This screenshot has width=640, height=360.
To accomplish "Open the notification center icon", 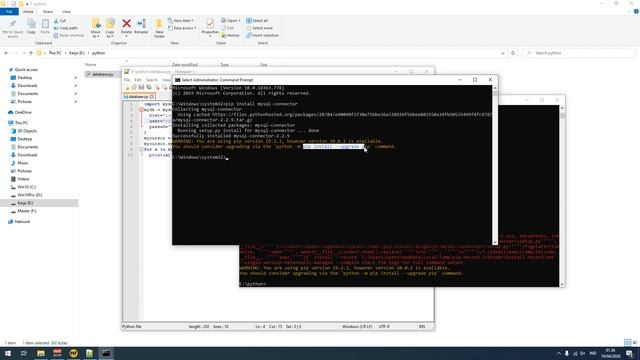I will coord(629,353).
